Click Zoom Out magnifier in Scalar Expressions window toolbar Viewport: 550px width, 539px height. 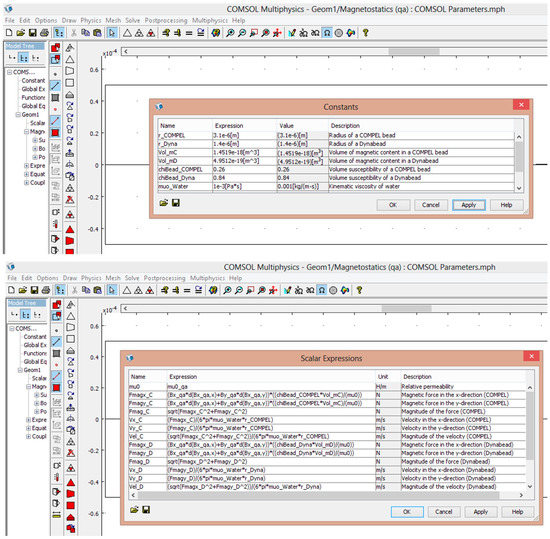pyautogui.click(x=239, y=290)
